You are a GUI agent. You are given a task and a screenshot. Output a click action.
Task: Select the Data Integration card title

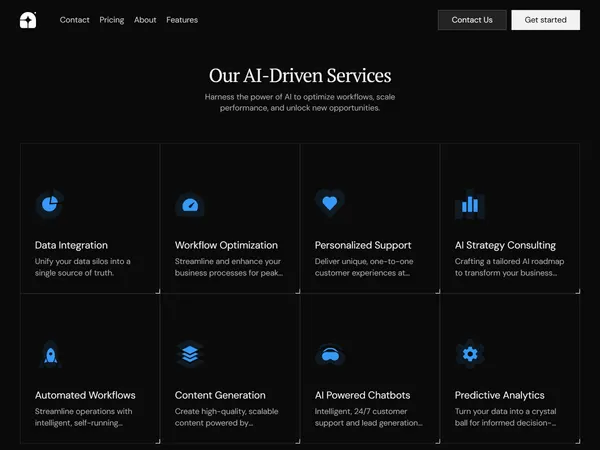click(x=71, y=245)
